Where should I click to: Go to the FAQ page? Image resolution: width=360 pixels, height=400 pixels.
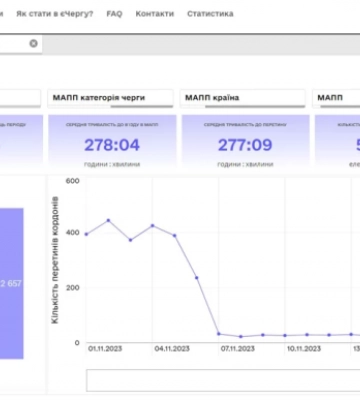click(114, 14)
